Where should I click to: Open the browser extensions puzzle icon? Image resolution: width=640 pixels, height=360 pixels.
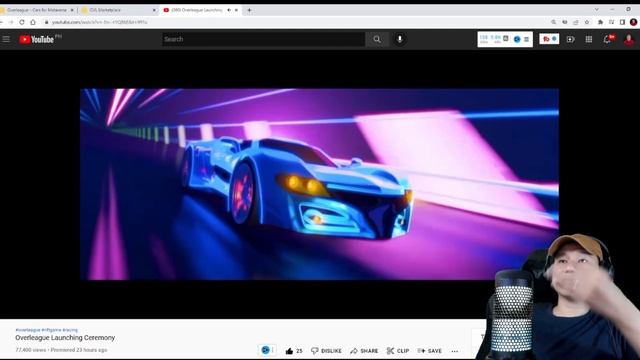600,22
